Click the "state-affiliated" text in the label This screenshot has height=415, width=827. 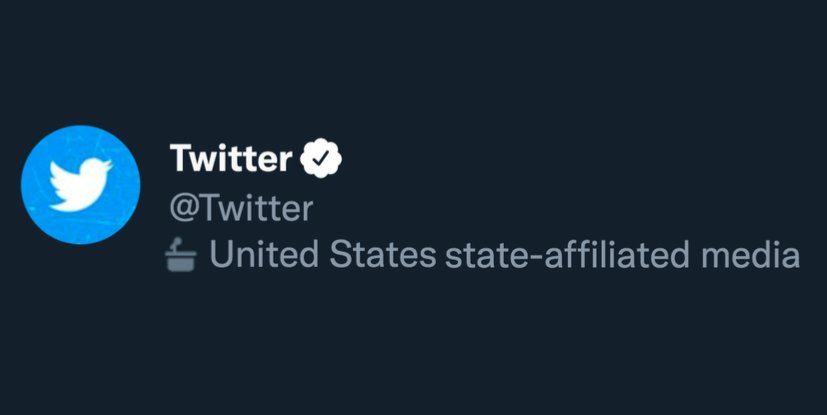click(x=561, y=256)
